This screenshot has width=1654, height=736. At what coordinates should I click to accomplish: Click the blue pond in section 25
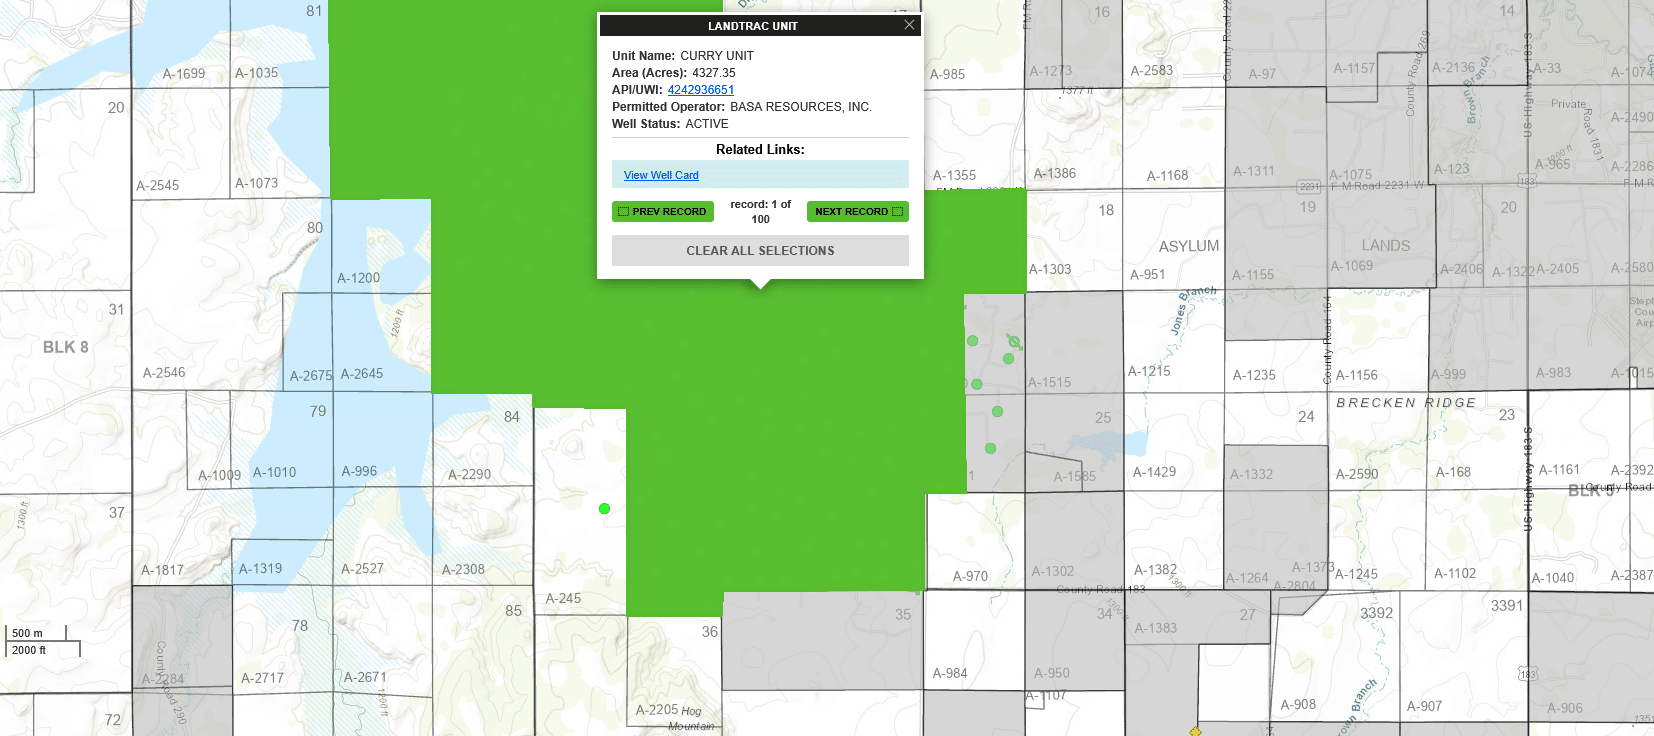click(x=1108, y=445)
